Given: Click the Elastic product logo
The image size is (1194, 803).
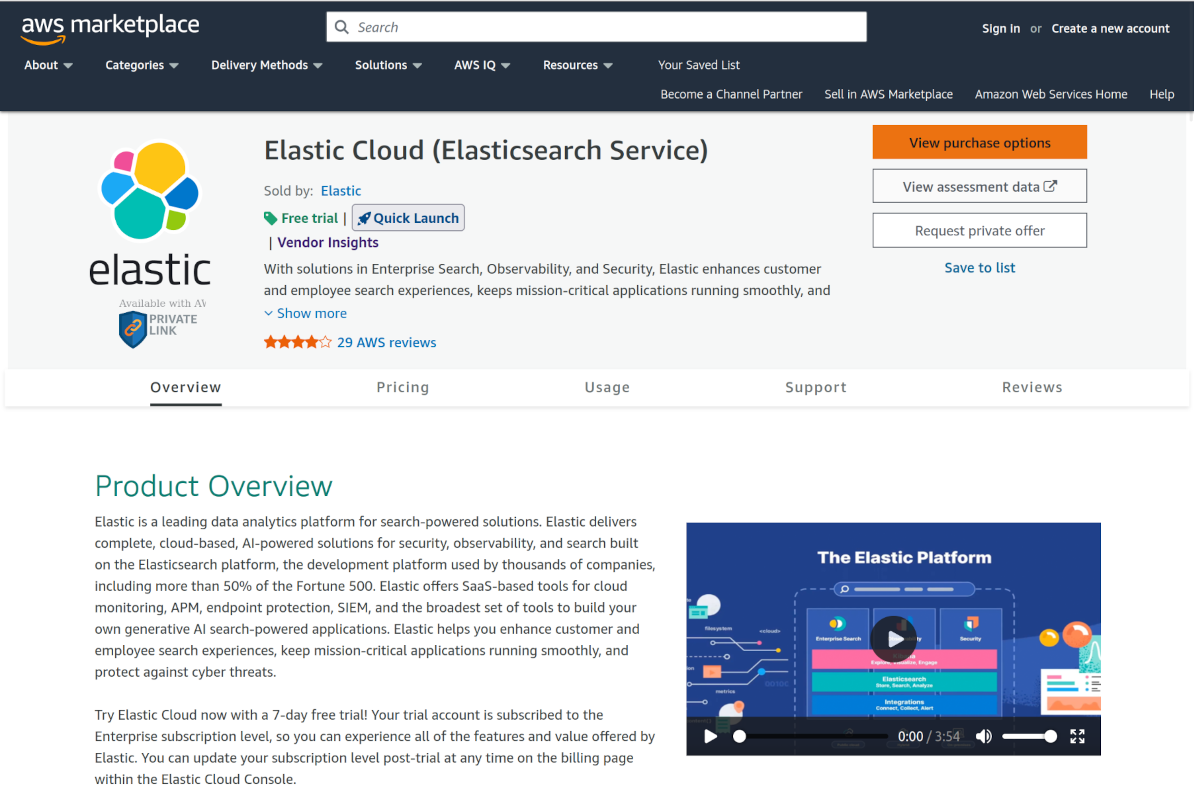Looking at the screenshot, I should [150, 213].
